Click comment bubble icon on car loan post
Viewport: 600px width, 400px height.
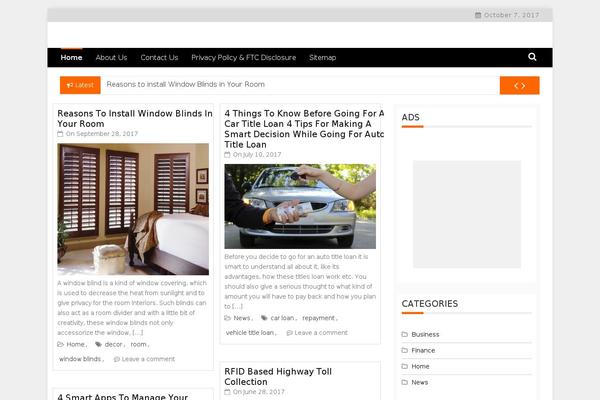(x=290, y=333)
